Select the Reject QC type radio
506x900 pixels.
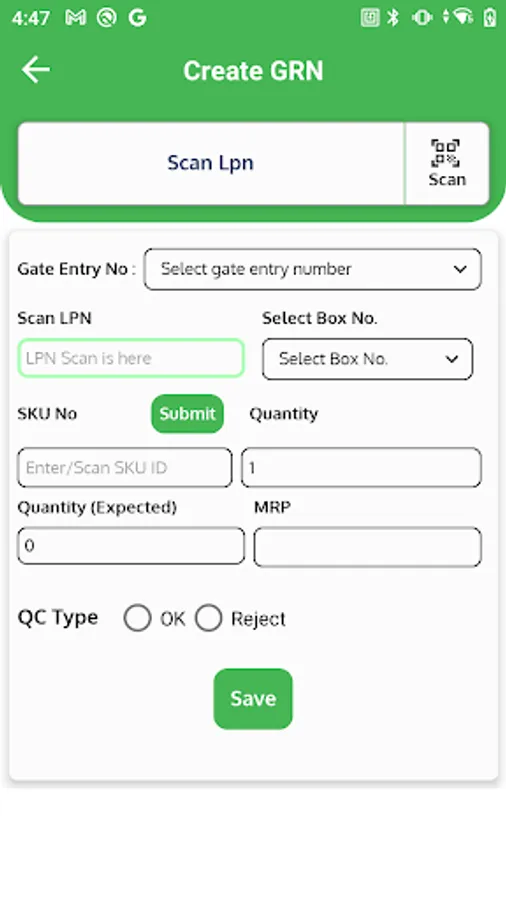(x=208, y=618)
